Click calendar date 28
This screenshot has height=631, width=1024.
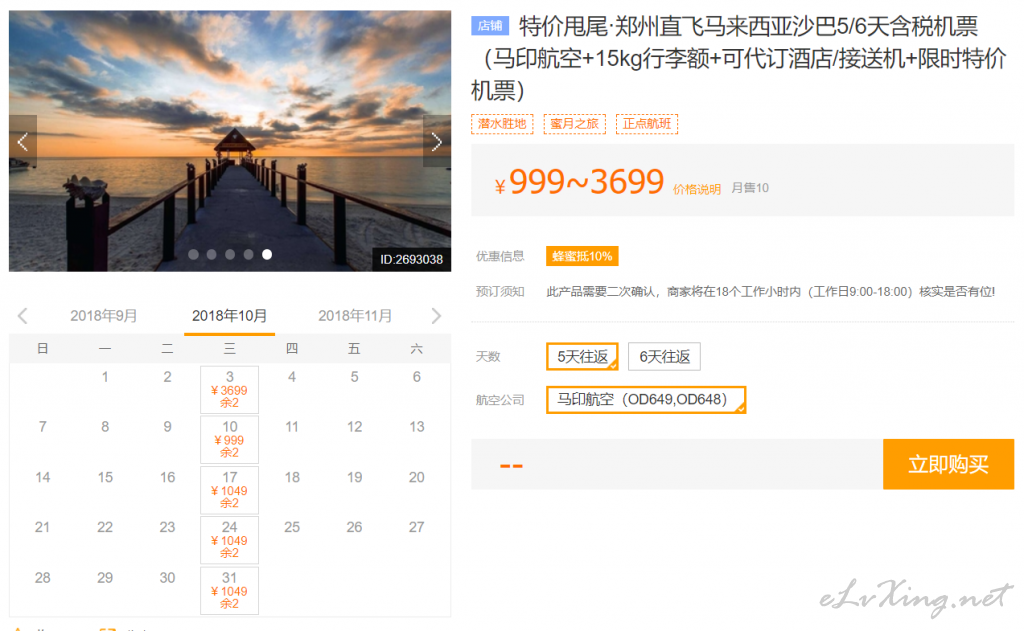click(x=42, y=578)
